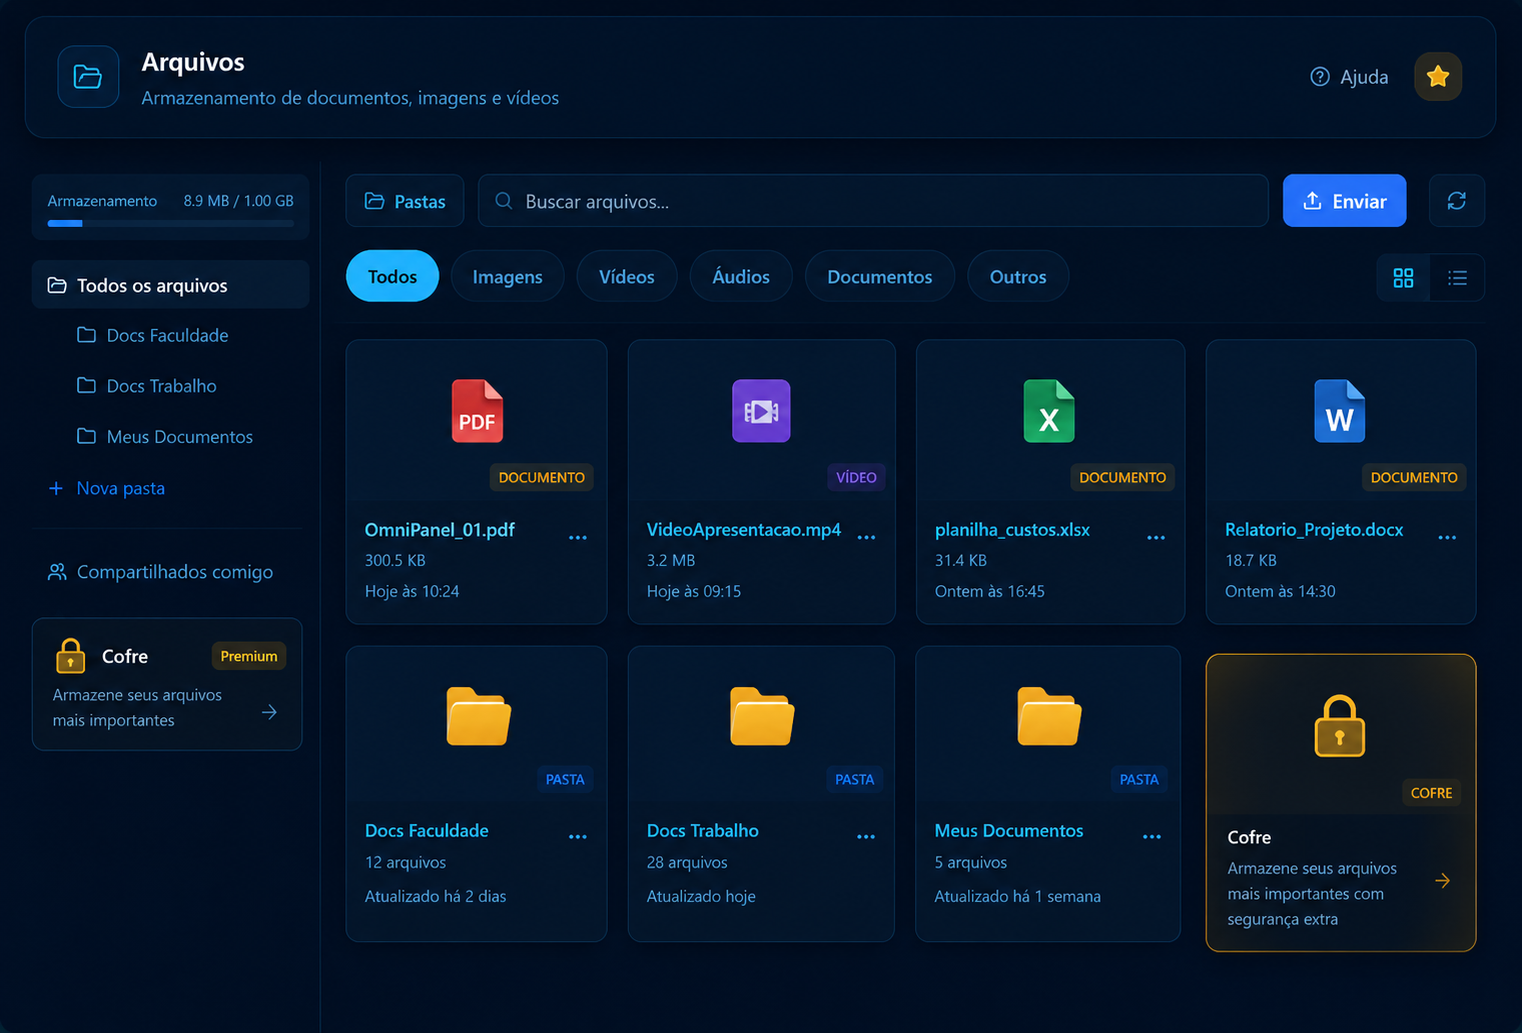Click the Arquivos folder icon in header

(88, 77)
